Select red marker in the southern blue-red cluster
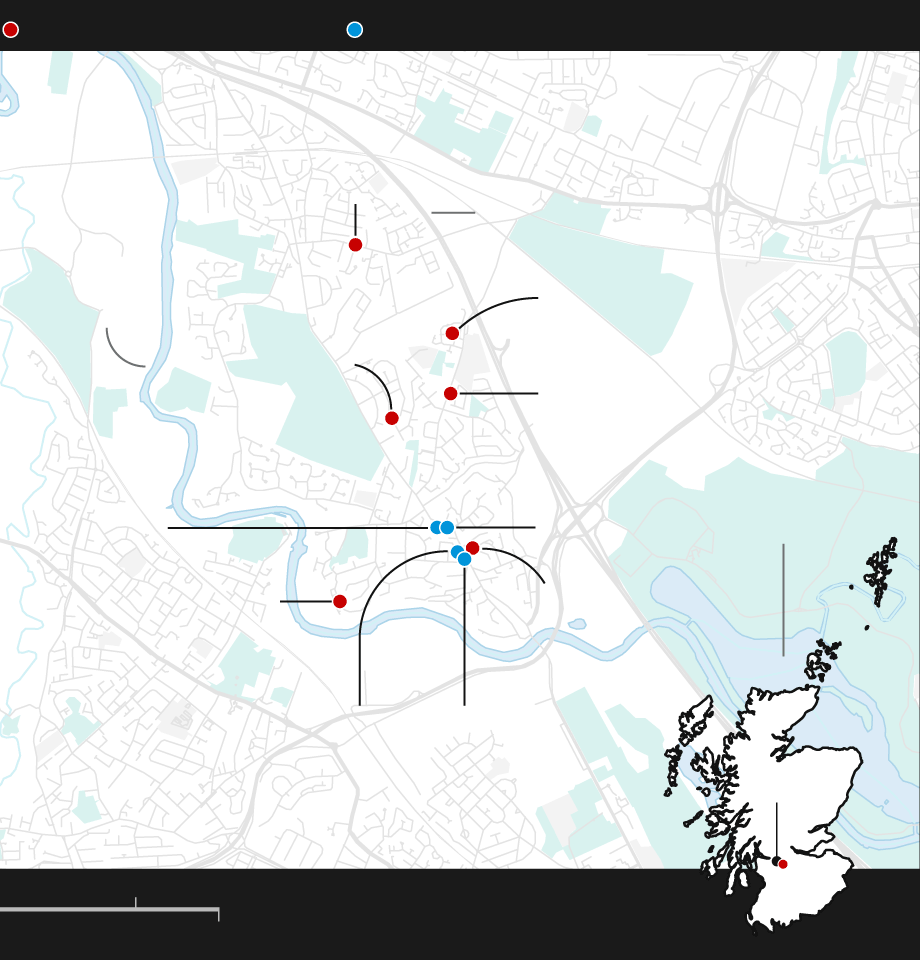This screenshot has width=920, height=960. pyautogui.click(x=473, y=548)
